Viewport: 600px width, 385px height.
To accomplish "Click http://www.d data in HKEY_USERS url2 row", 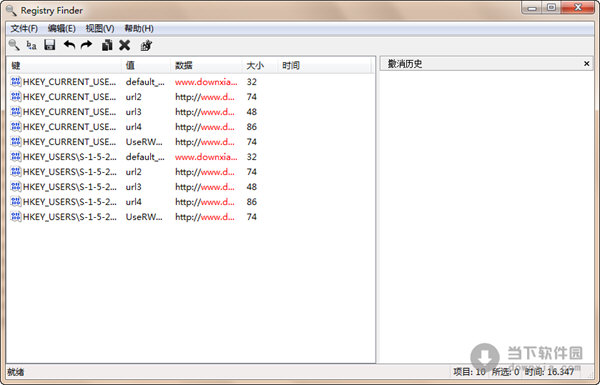I will point(205,172).
